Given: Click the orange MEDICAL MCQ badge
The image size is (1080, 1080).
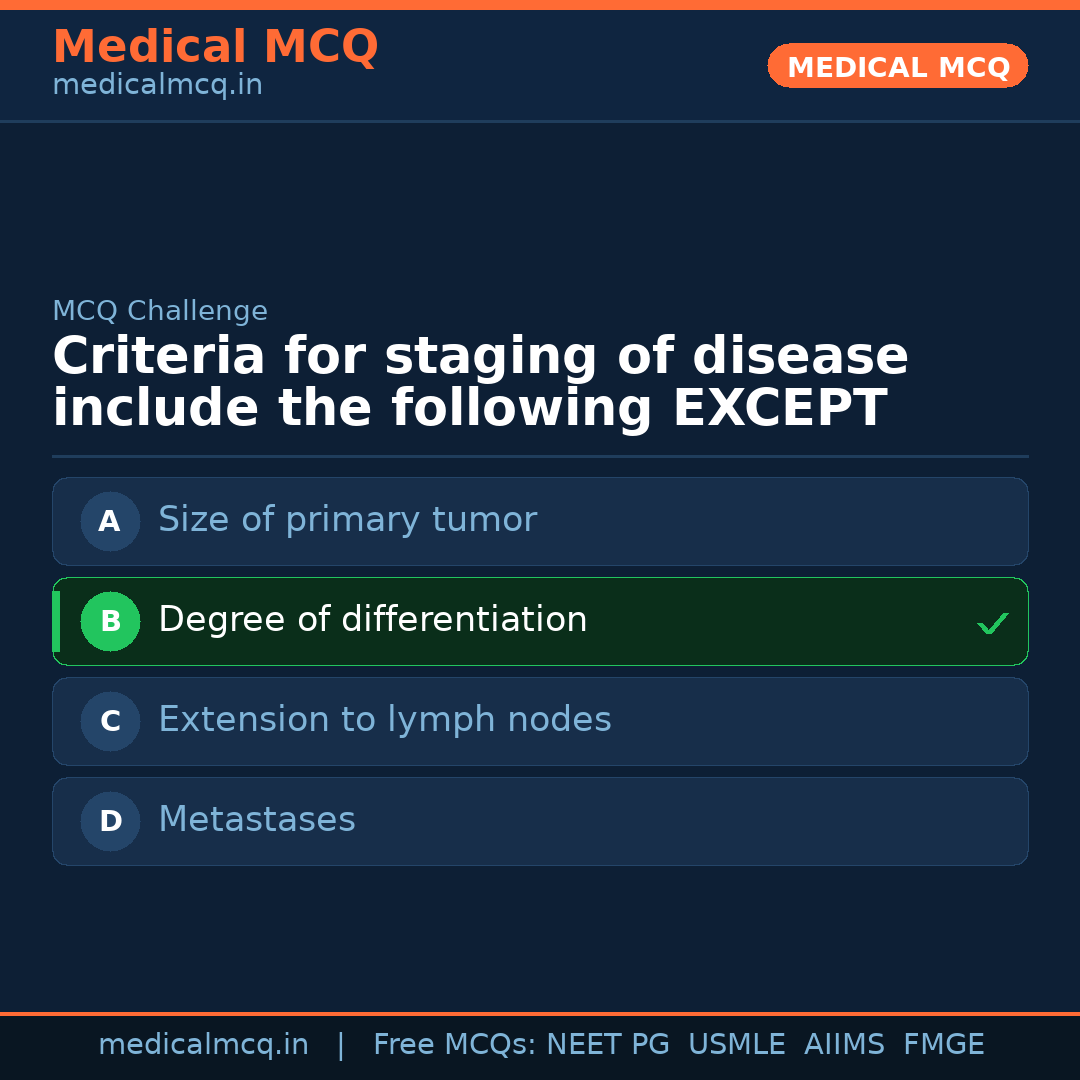Looking at the screenshot, I should 897,66.
